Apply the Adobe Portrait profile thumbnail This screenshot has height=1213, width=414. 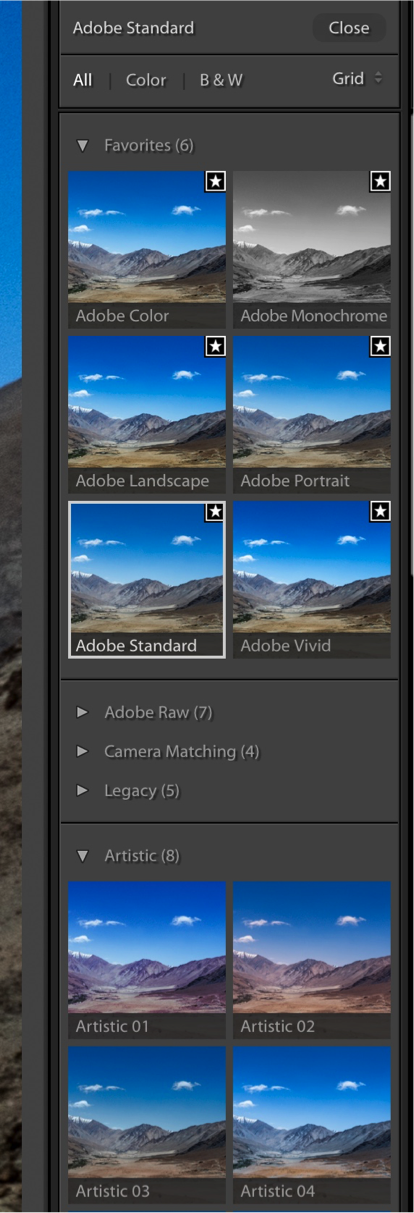point(312,414)
